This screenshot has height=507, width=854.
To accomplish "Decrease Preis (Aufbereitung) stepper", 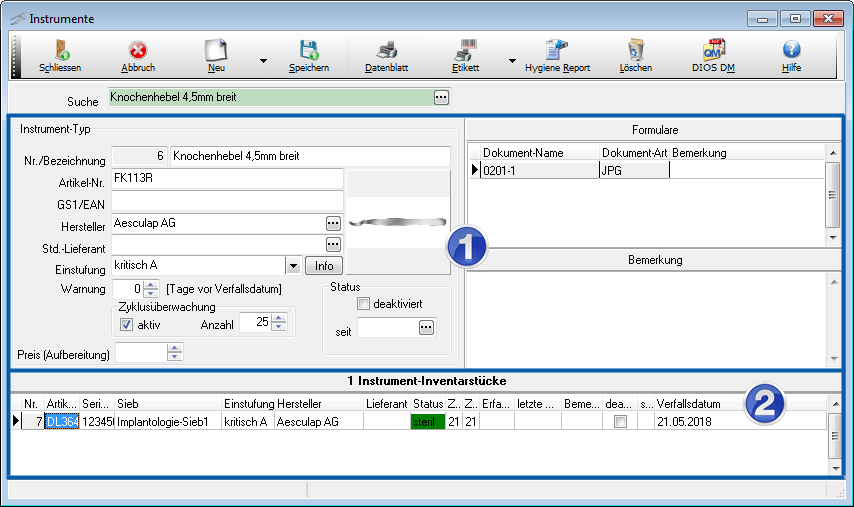I will click(x=174, y=357).
